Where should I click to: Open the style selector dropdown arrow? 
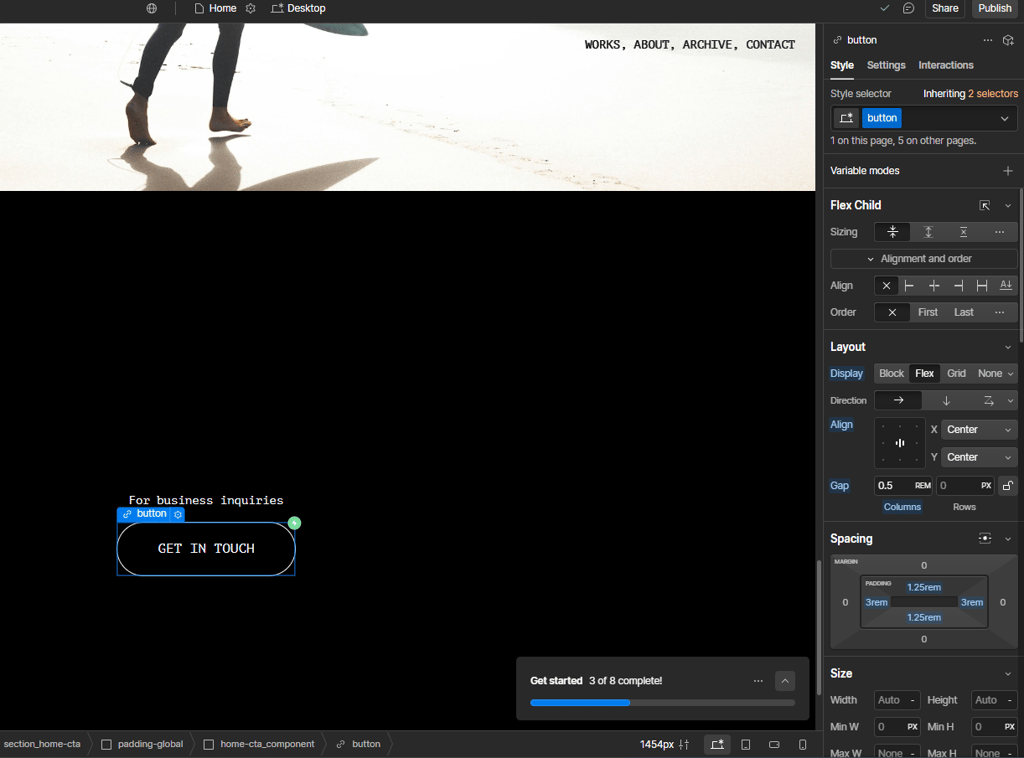click(x=1004, y=119)
